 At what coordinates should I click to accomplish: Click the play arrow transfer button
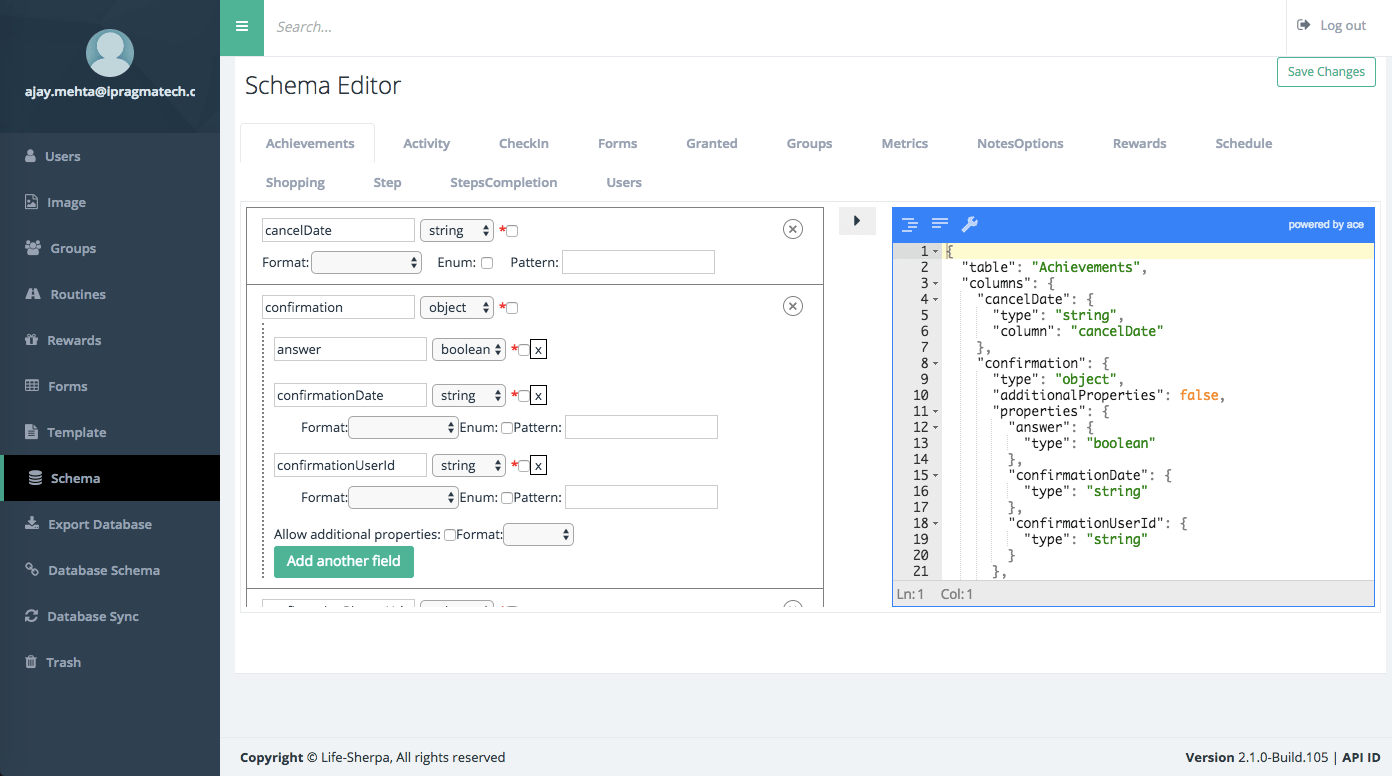pyautogui.click(x=857, y=221)
